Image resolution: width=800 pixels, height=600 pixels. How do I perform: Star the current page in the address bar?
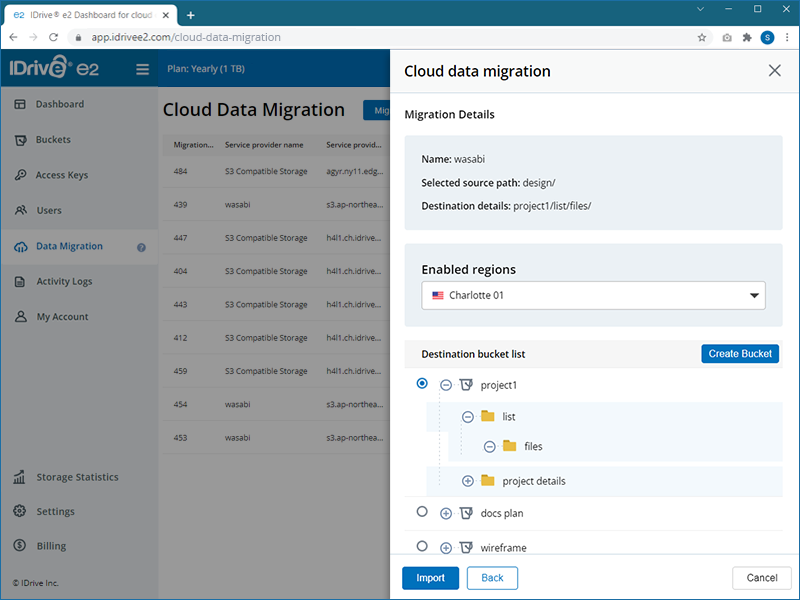[x=703, y=37]
